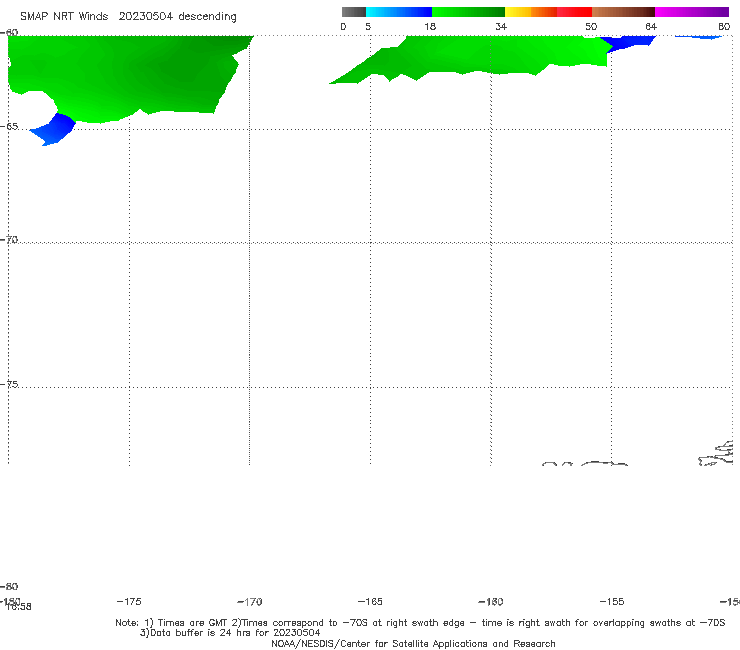Click the cyan-to-blue segment of the color bar

399,12
